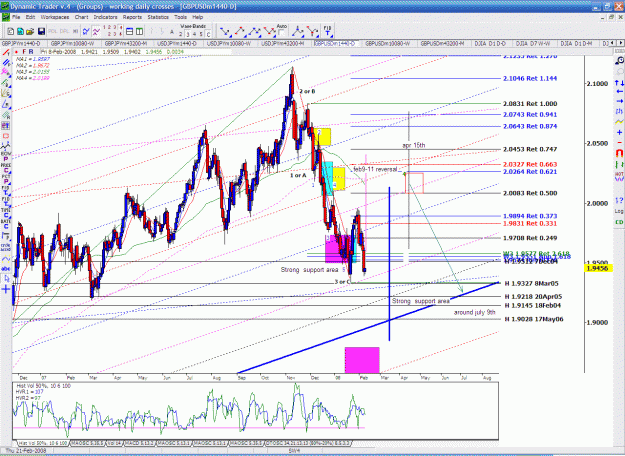Select first swing tool left of Auto

pyautogui.click(x=225, y=31)
